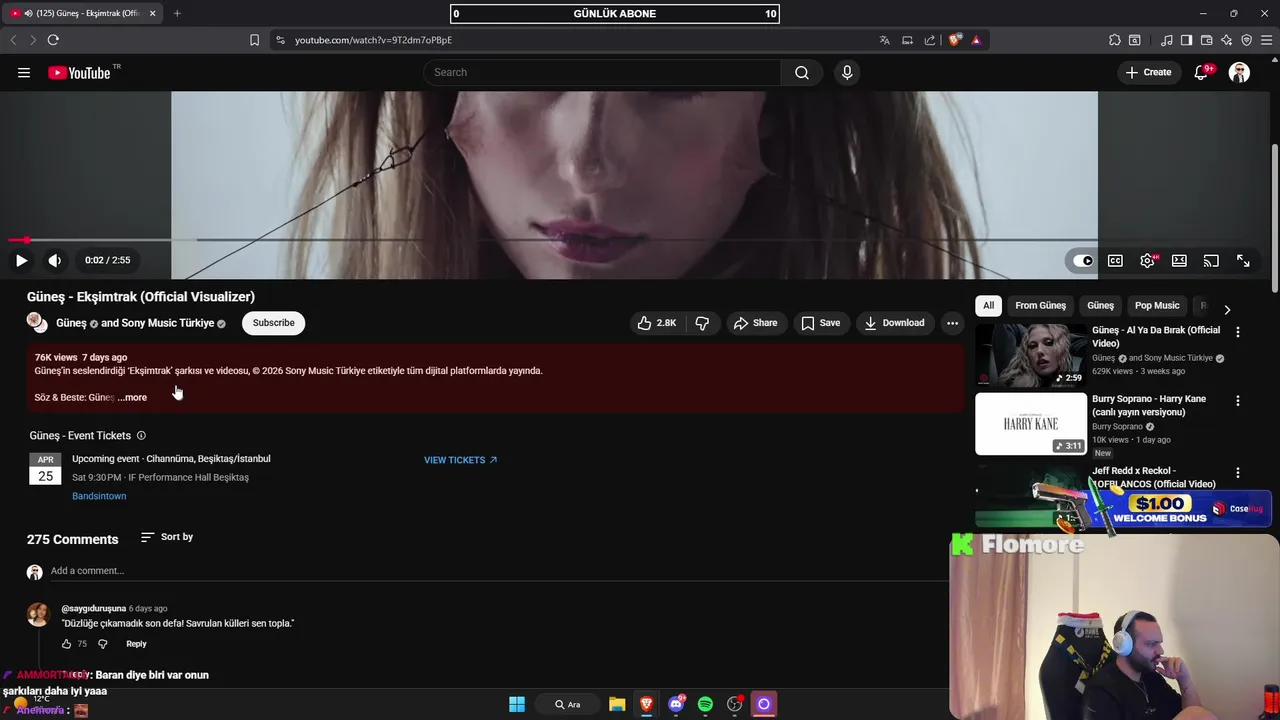This screenshot has width=1280, height=720.
Task: Select the All filter chip
Action: 988,306
